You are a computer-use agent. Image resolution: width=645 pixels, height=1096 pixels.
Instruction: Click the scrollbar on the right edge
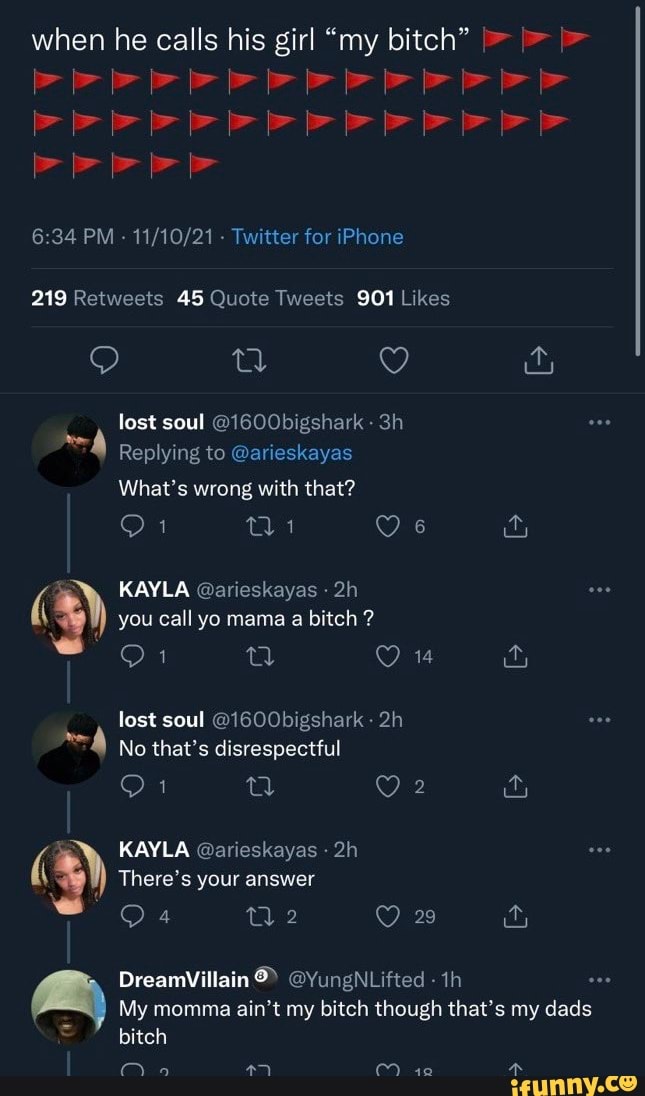click(x=638, y=180)
